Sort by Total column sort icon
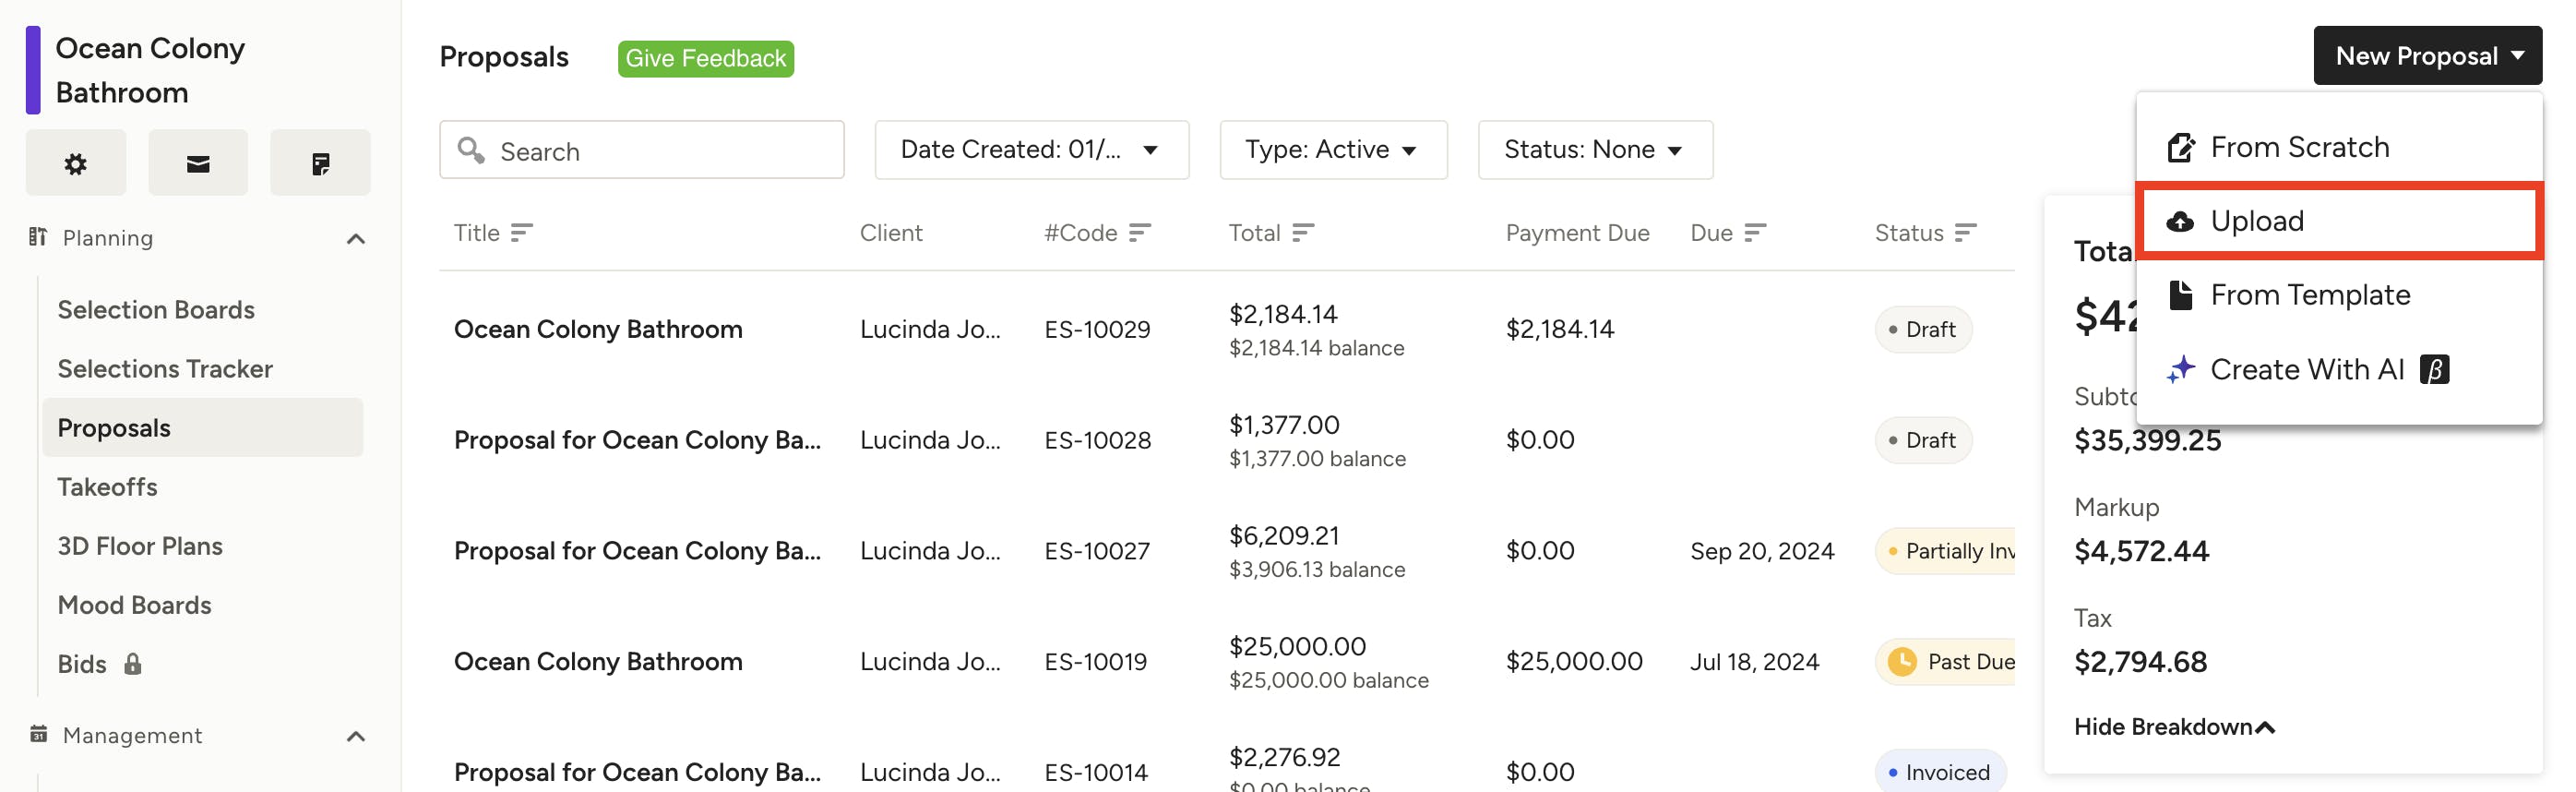 [1302, 233]
